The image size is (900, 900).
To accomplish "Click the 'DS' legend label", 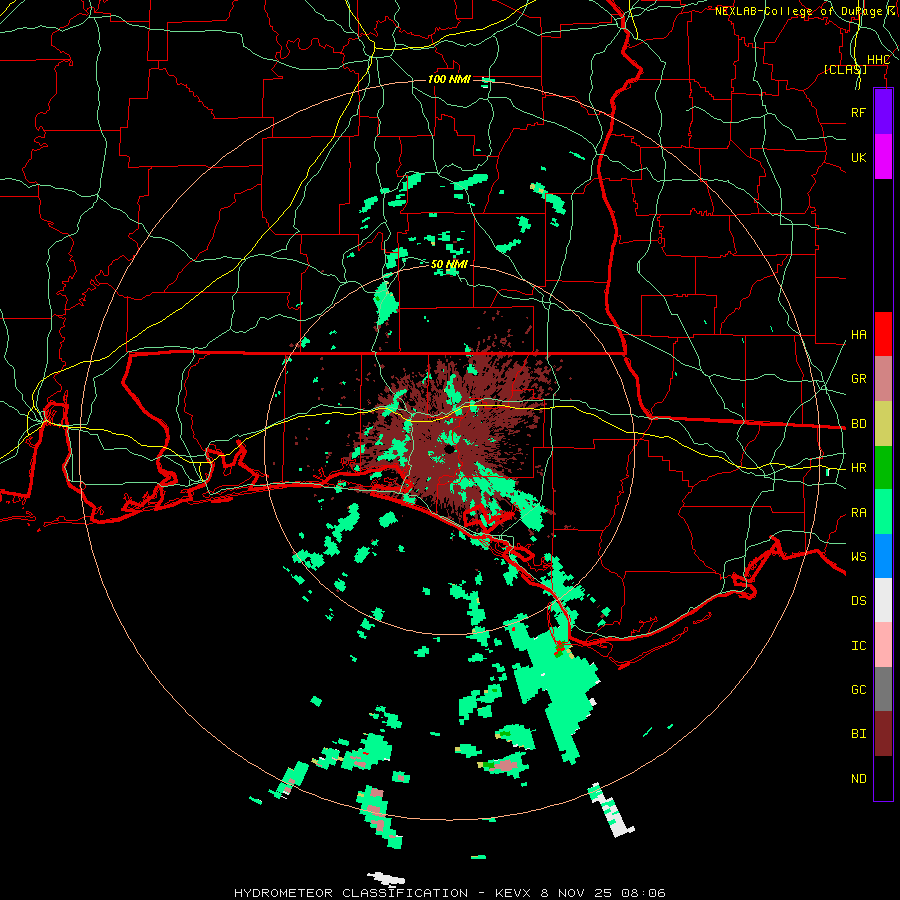I will click(x=858, y=600).
